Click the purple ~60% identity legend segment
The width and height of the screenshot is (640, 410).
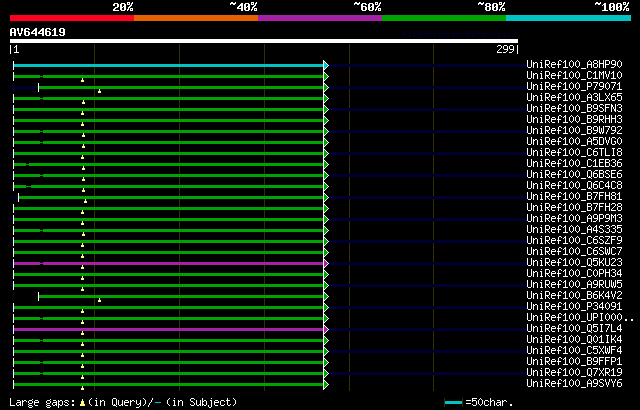(320, 18)
